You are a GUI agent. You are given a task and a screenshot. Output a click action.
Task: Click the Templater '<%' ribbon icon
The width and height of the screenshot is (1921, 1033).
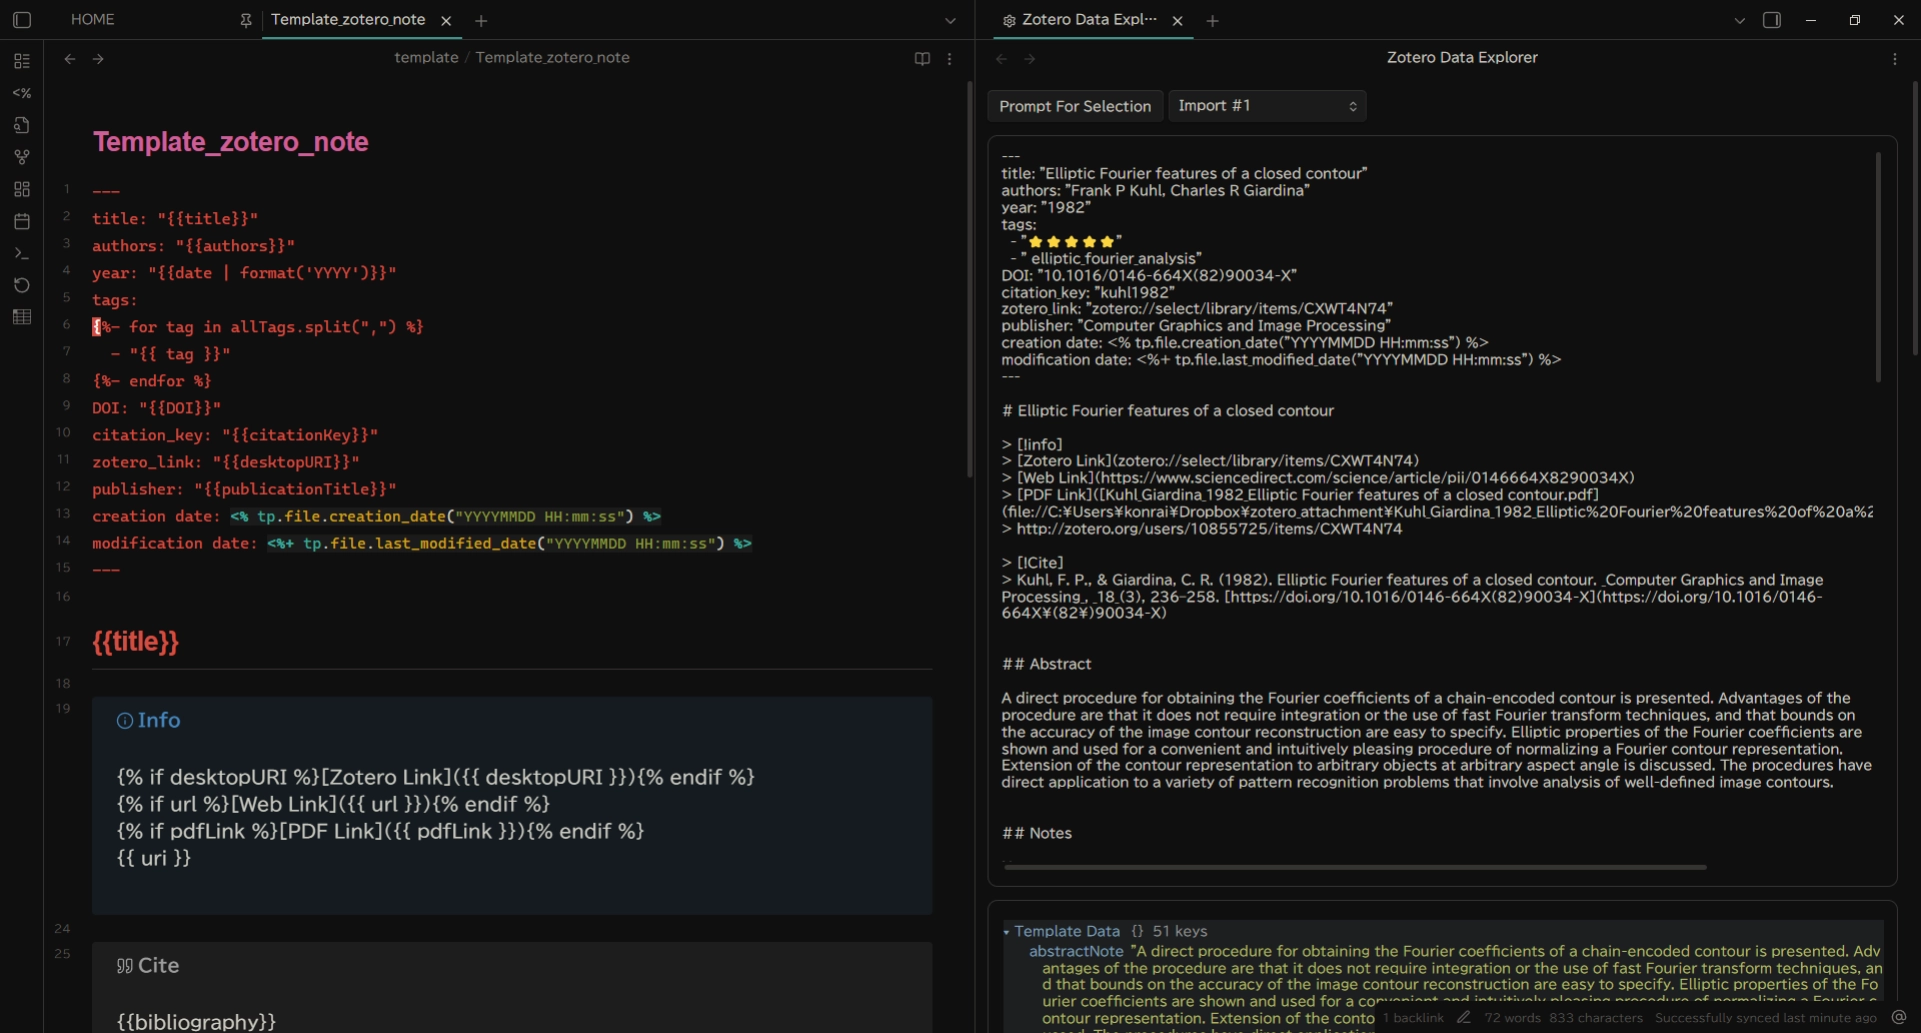pos(21,93)
